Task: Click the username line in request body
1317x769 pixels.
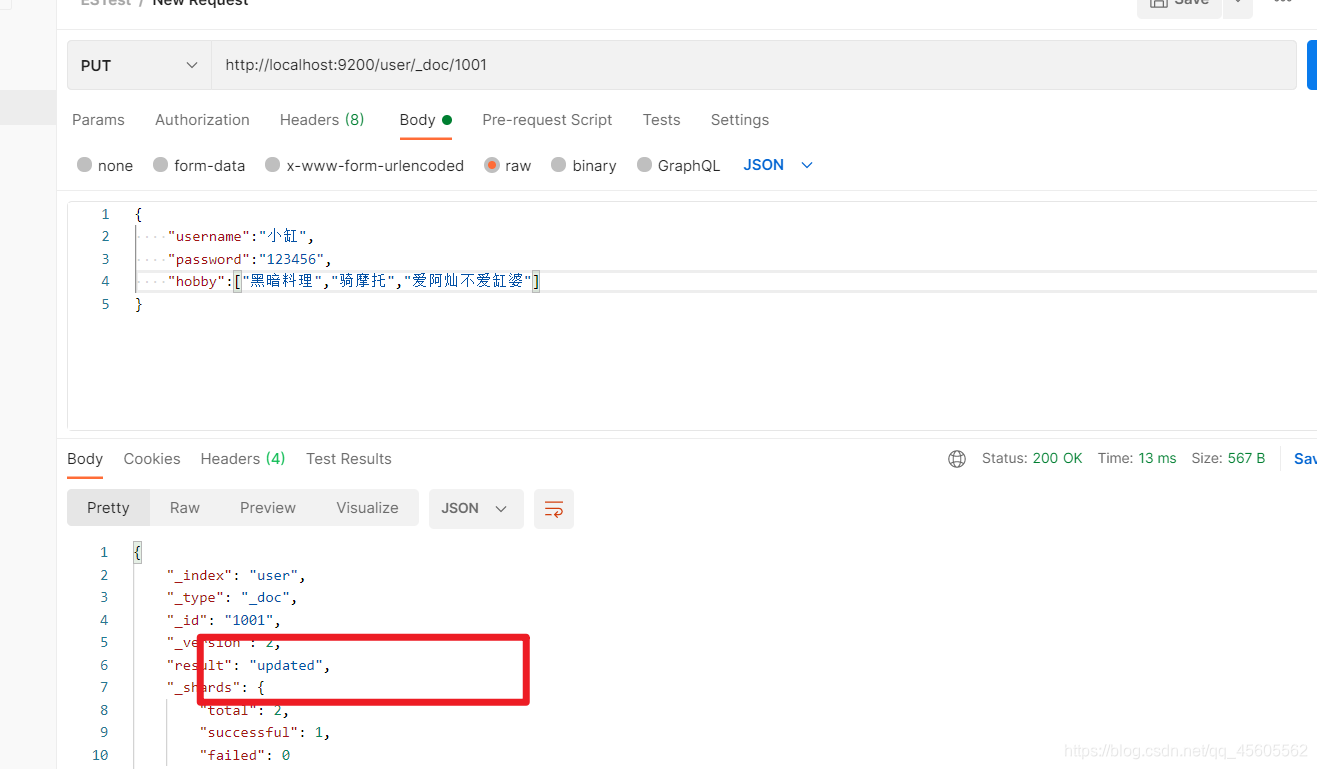Action: click(x=241, y=237)
